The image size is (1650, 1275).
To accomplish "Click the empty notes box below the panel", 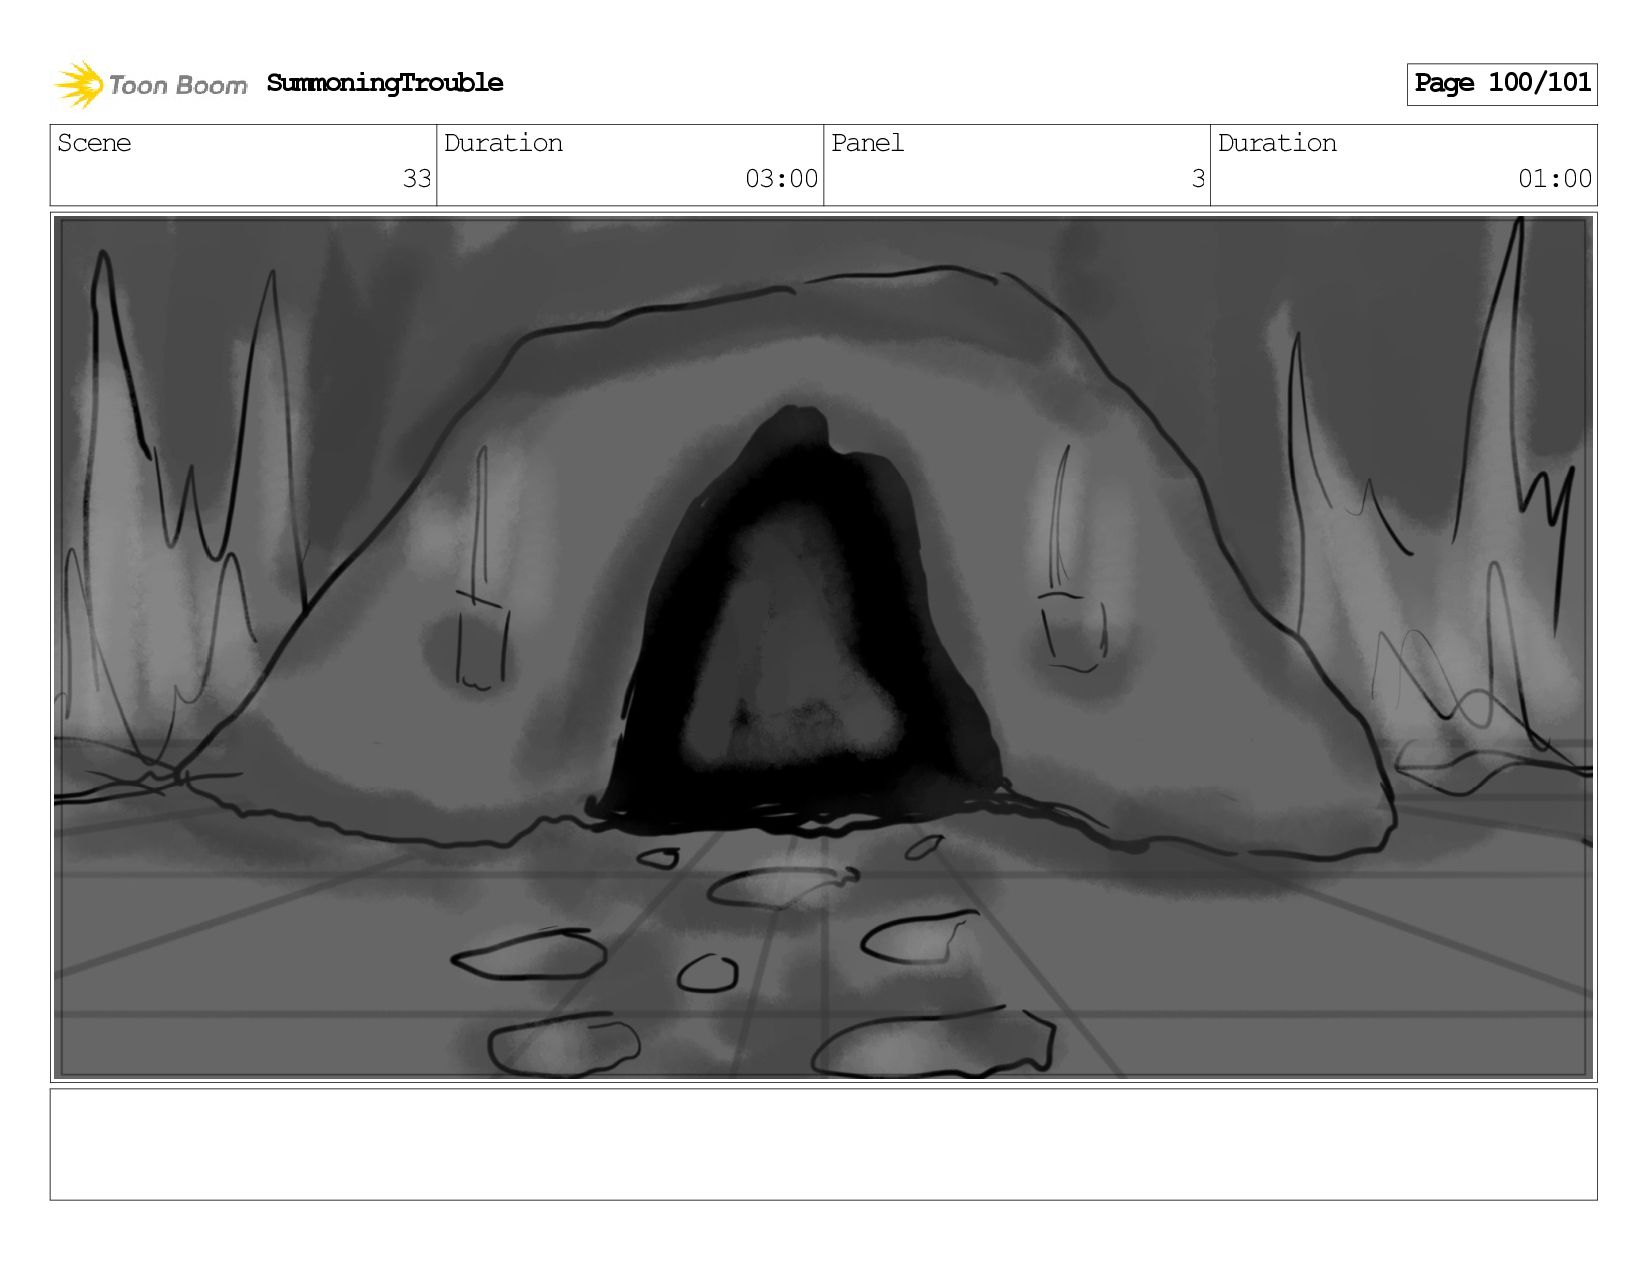I will pos(823,1144).
